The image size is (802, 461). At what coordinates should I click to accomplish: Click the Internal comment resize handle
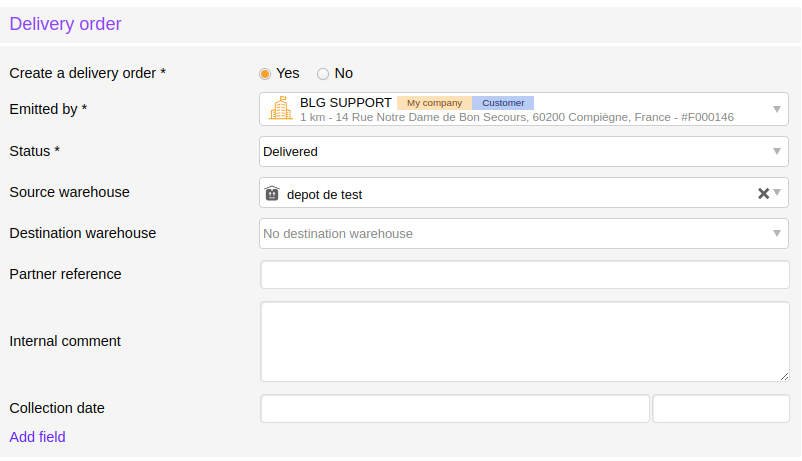785,377
